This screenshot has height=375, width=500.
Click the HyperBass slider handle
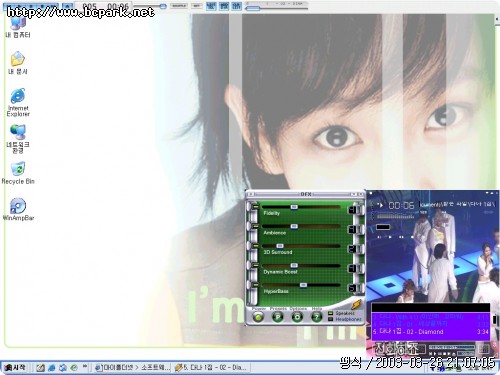[303, 285]
